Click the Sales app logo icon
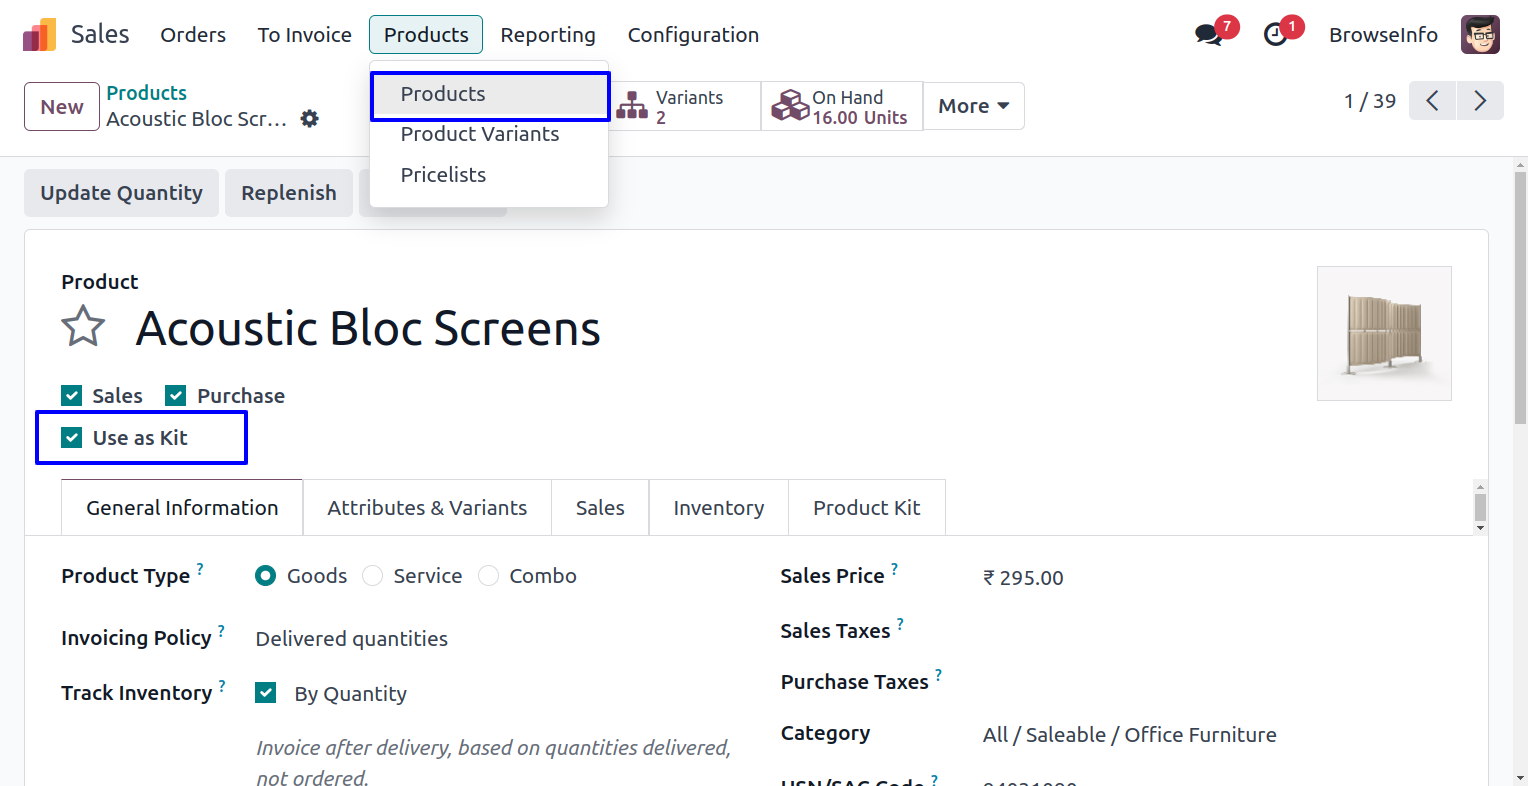Viewport: 1528px width, 786px height. tap(39, 35)
